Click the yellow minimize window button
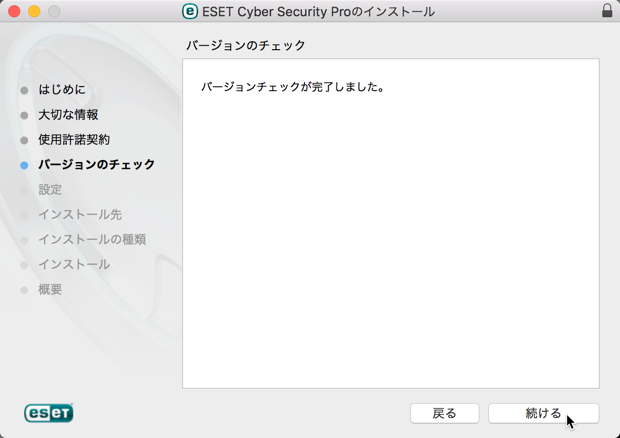This screenshot has height=438, width=620. tap(34, 11)
